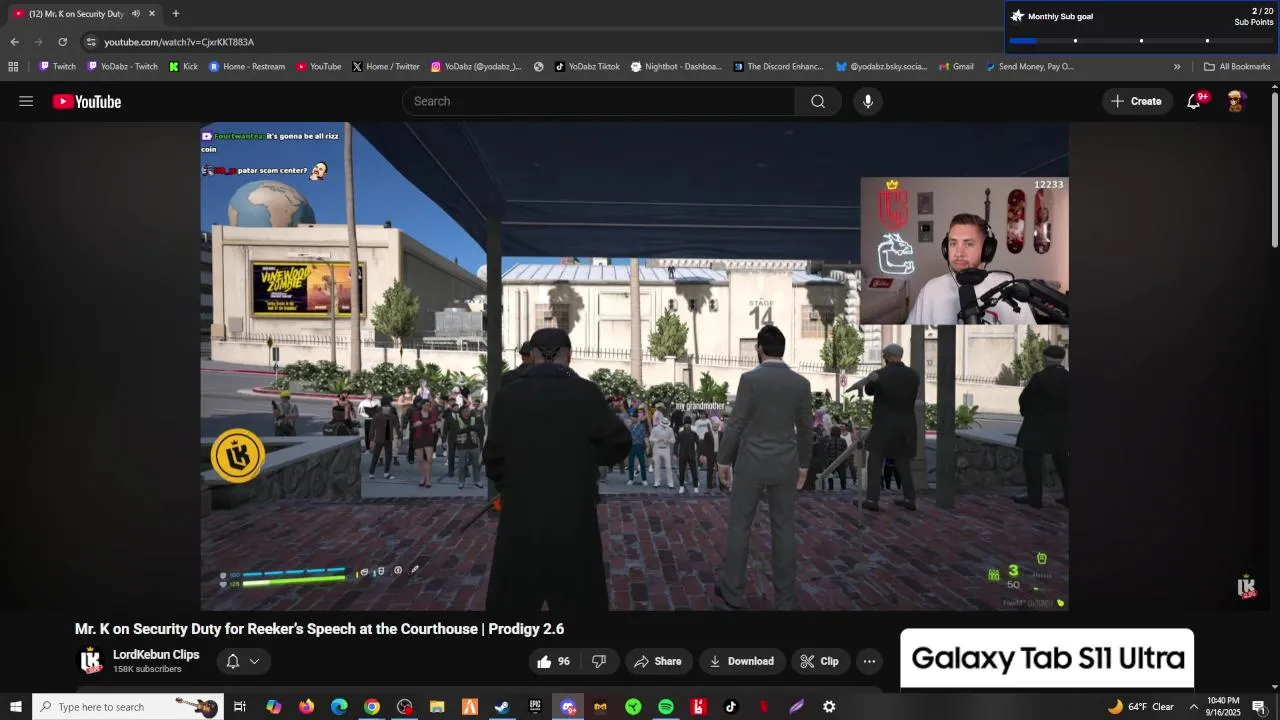The width and height of the screenshot is (1280, 720).
Task: Click the Clip button
Action: [819, 661]
